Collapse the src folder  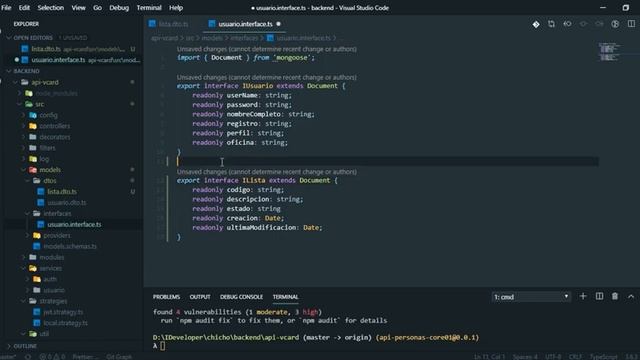click(19, 104)
